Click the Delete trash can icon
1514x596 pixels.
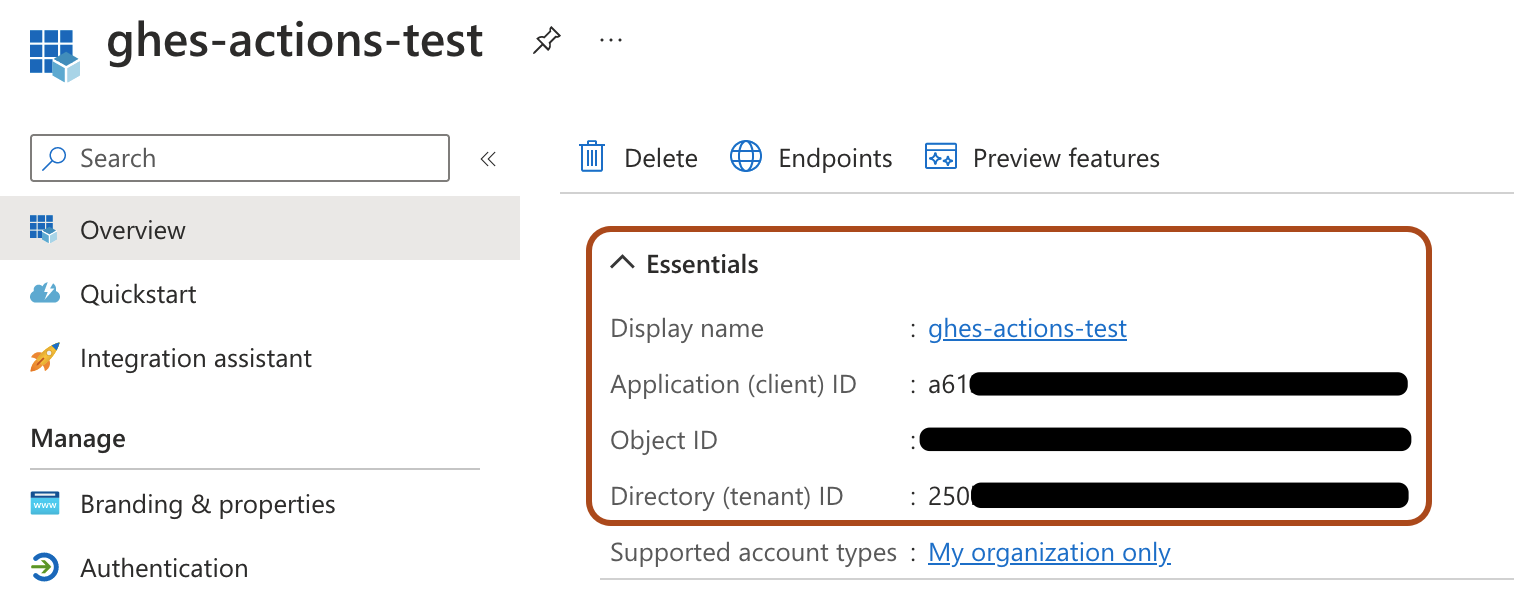point(591,157)
